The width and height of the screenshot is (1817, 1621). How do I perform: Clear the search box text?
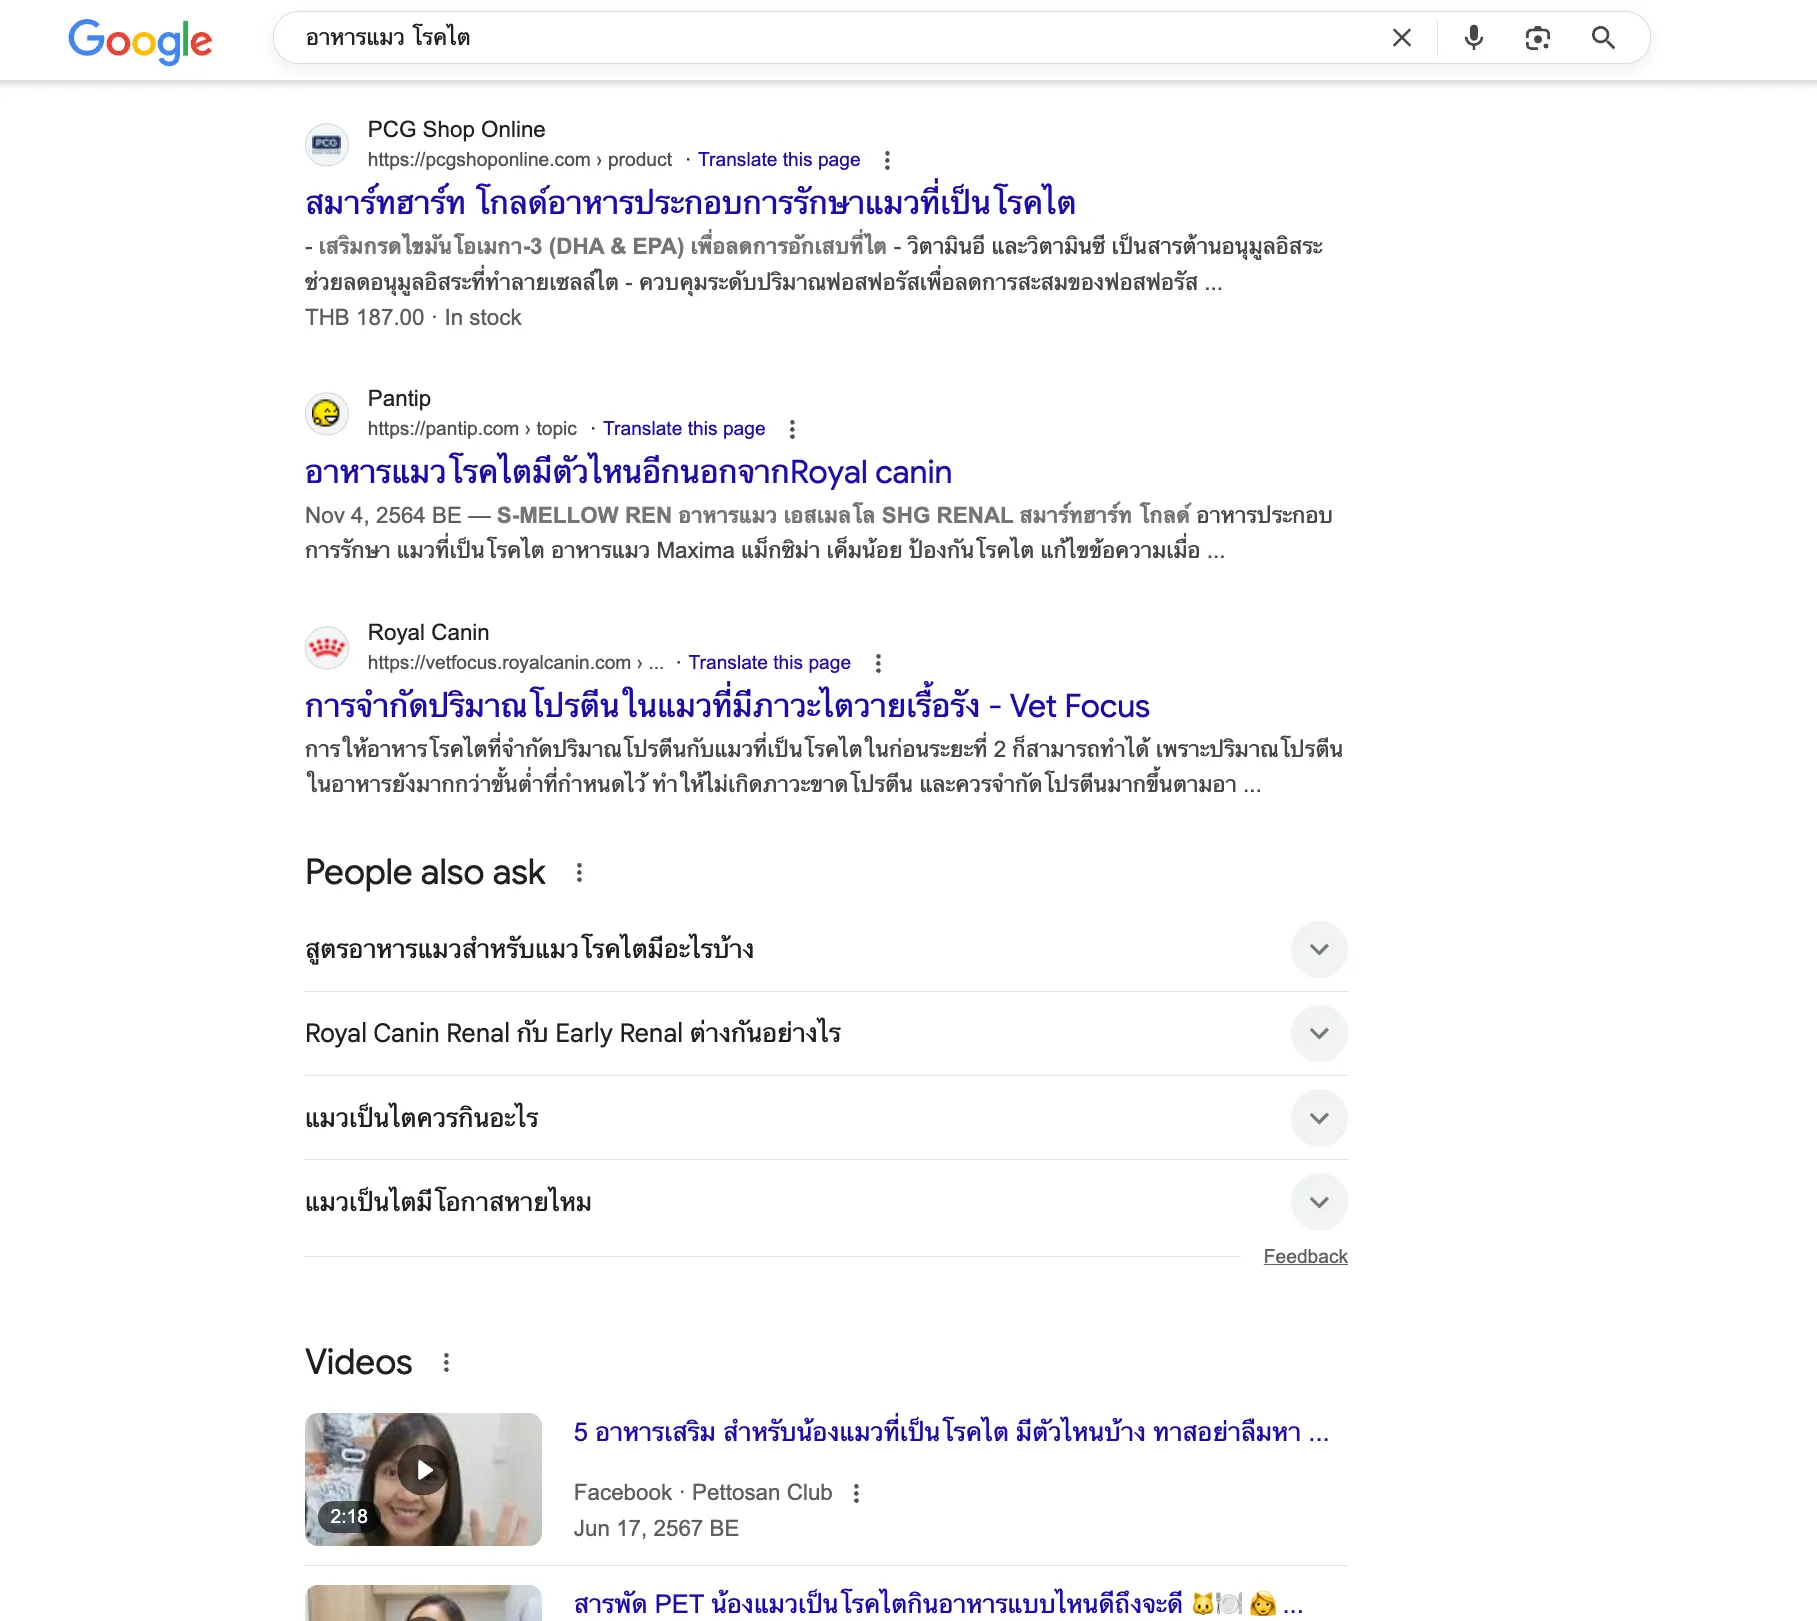(1402, 38)
